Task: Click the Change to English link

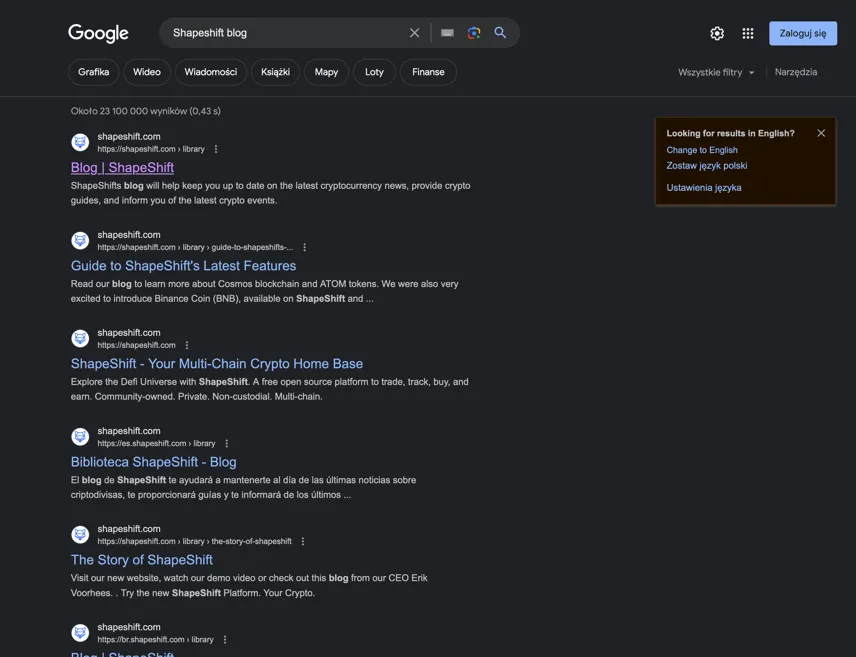Action: tap(702, 150)
